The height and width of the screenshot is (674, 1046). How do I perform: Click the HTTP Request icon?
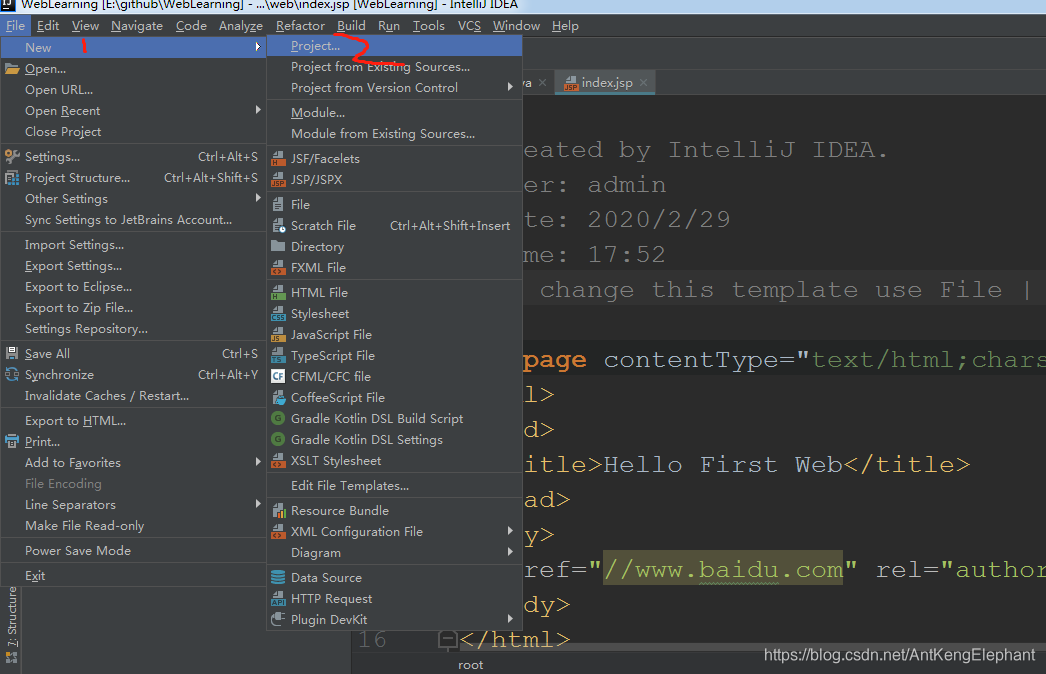pyautogui.click(x=278, y=599)
